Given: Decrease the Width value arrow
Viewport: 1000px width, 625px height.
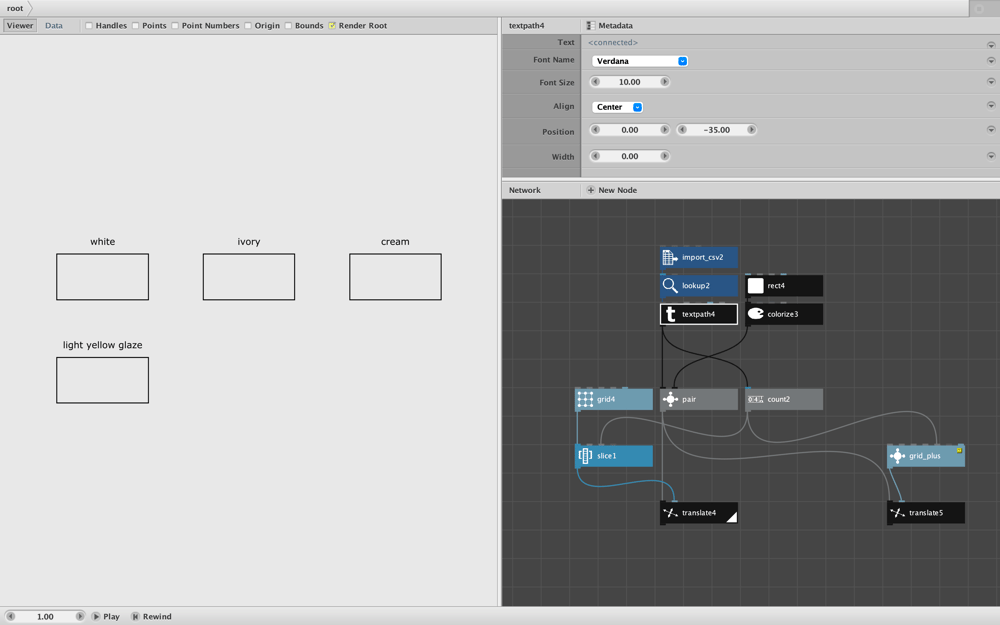Looking at the screenshot, I should tap(596, 156).
